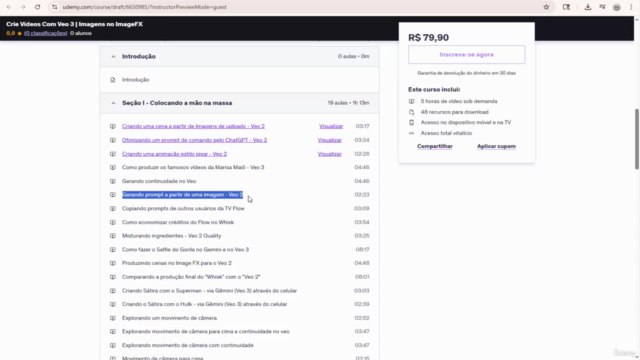Click Como economizar créditos do Flow title

178,223
